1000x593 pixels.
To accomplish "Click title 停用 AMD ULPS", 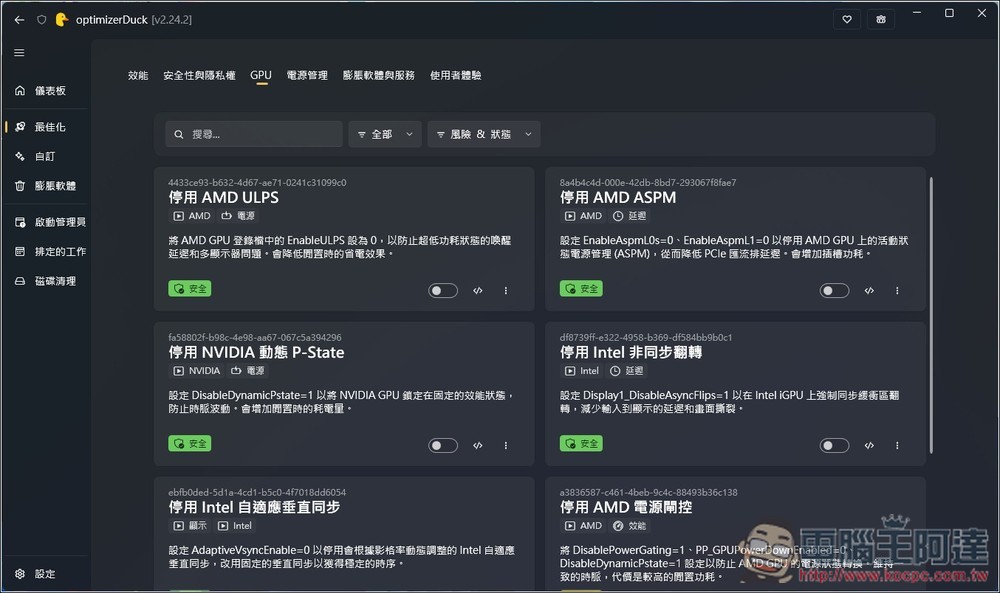I will 224,198.
